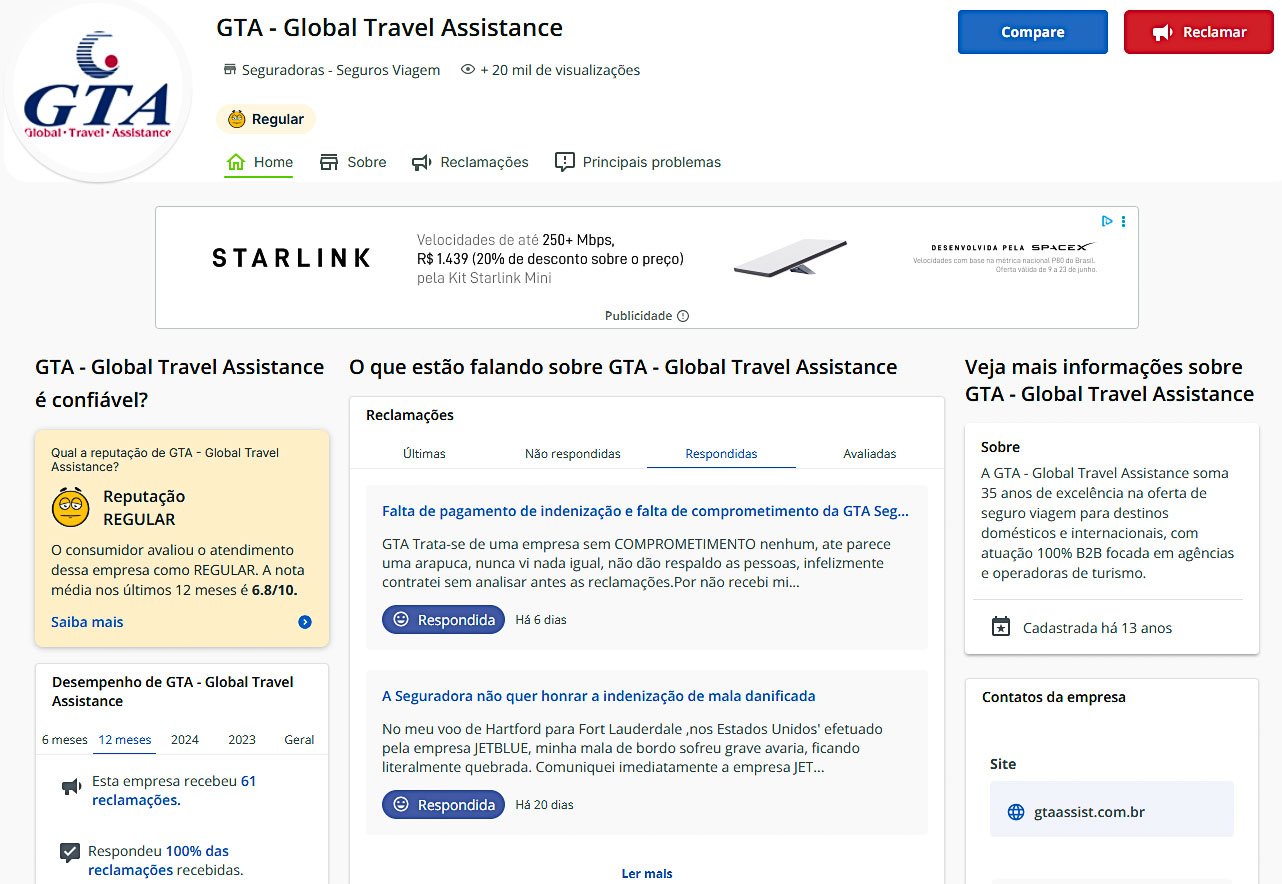The image size is (1282, 884).
Task: Click the Compare button
Action: 1033,32
